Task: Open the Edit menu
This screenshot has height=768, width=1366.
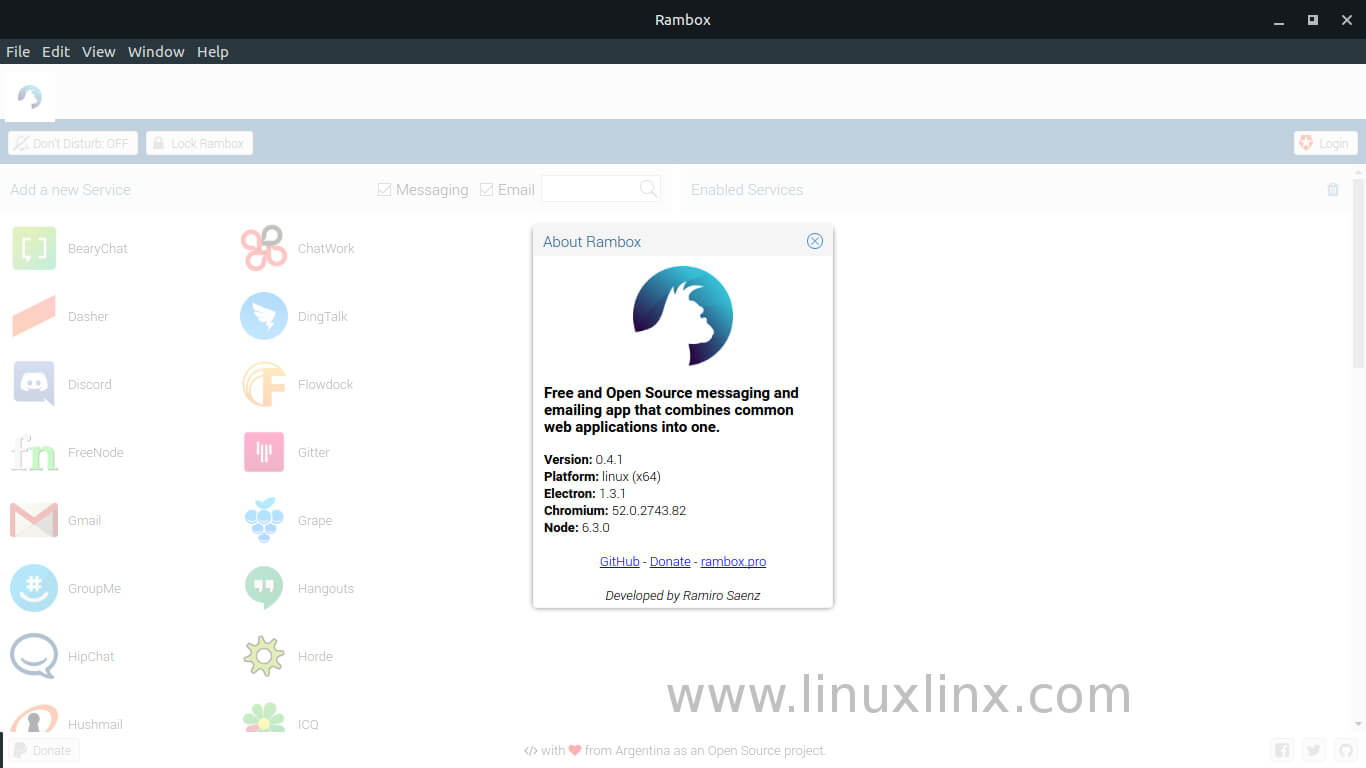Action: coord(56,52)
